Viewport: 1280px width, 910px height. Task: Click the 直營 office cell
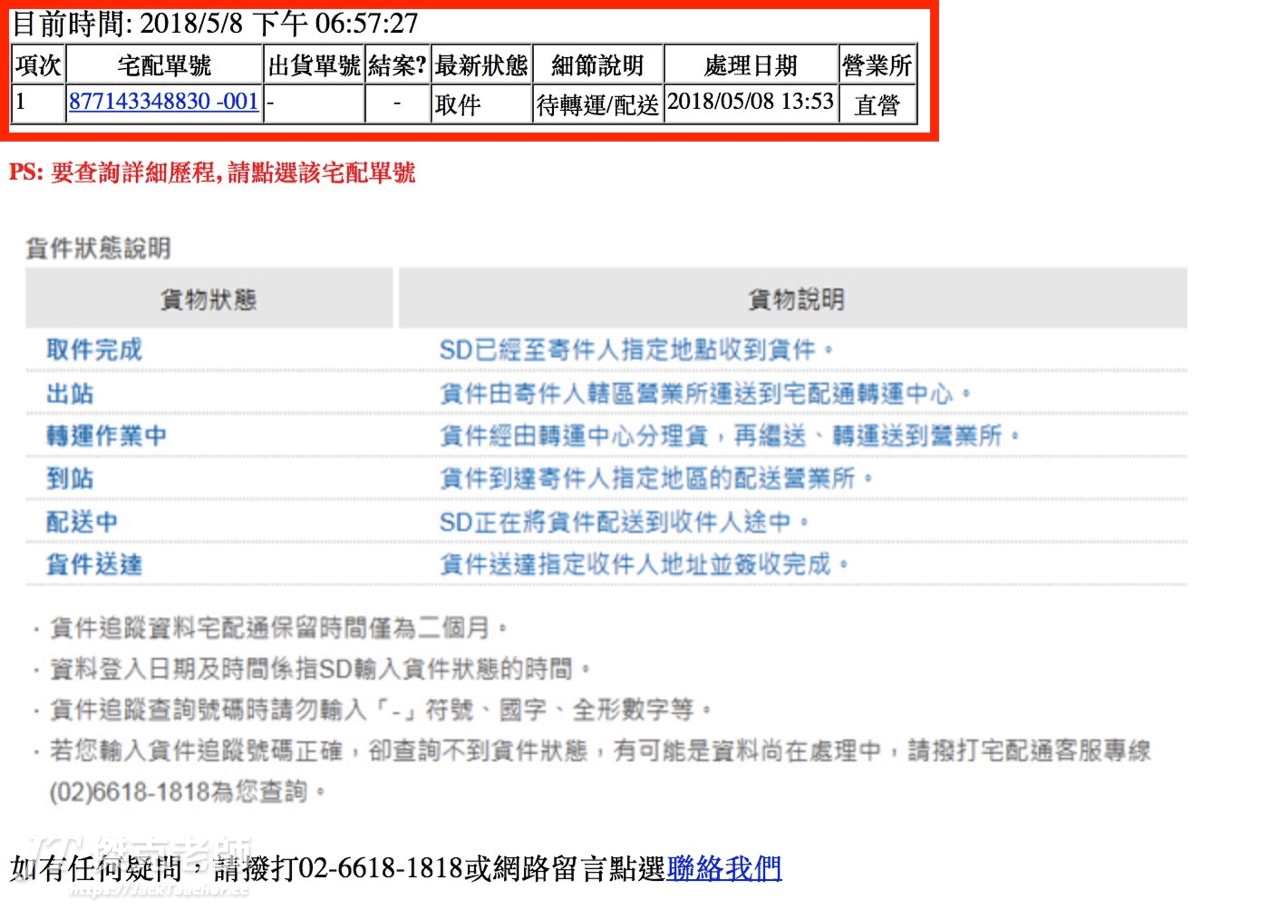click(x=877, y=105)
